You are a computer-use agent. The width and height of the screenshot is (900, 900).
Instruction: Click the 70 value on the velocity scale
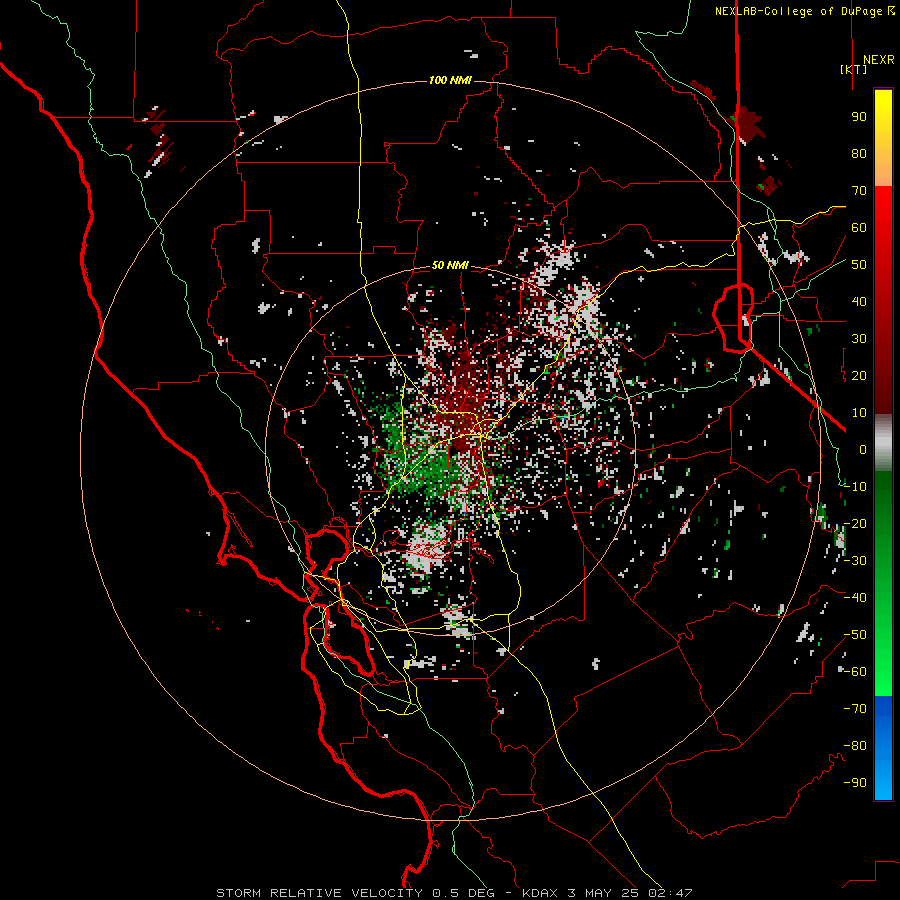pyautogui.click(x=859, y=191)
